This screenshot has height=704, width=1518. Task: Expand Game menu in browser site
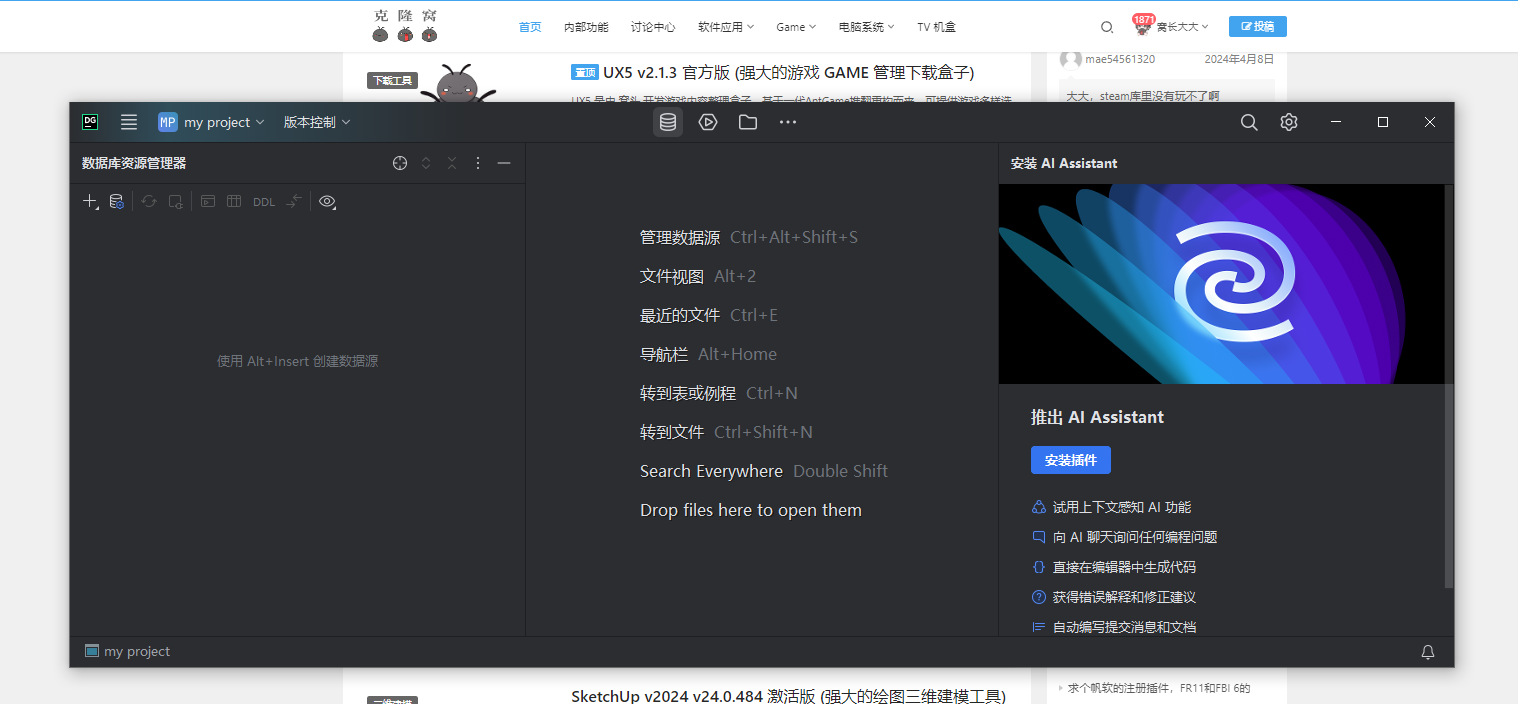(x=796, y=27)
